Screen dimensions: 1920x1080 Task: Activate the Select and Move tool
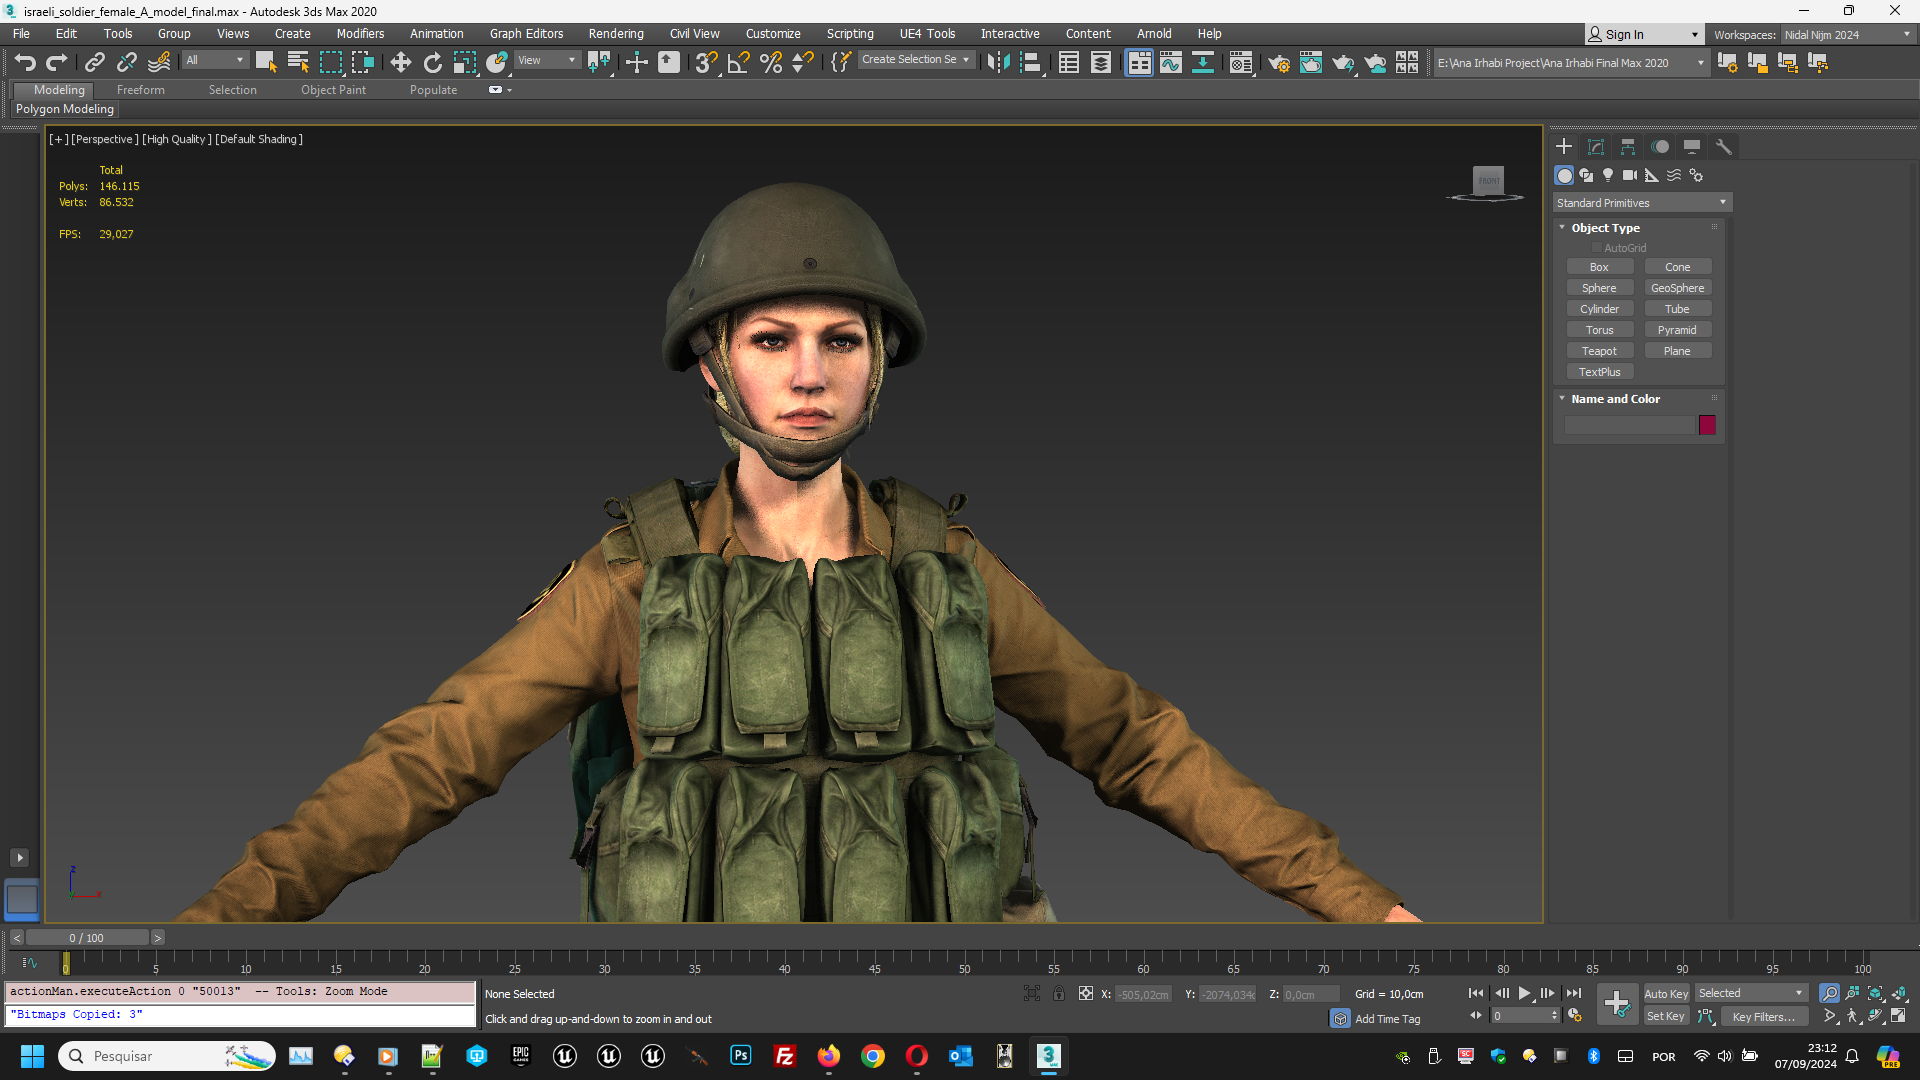tap(400, 62)
